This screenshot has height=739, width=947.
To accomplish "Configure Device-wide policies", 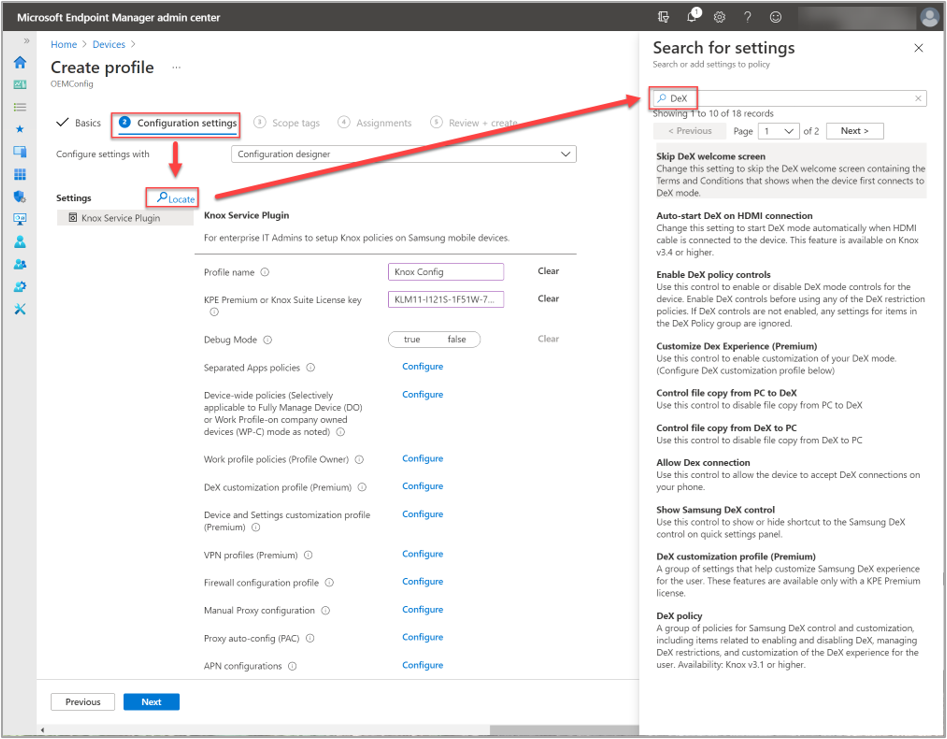I will (x=423, y=394).
